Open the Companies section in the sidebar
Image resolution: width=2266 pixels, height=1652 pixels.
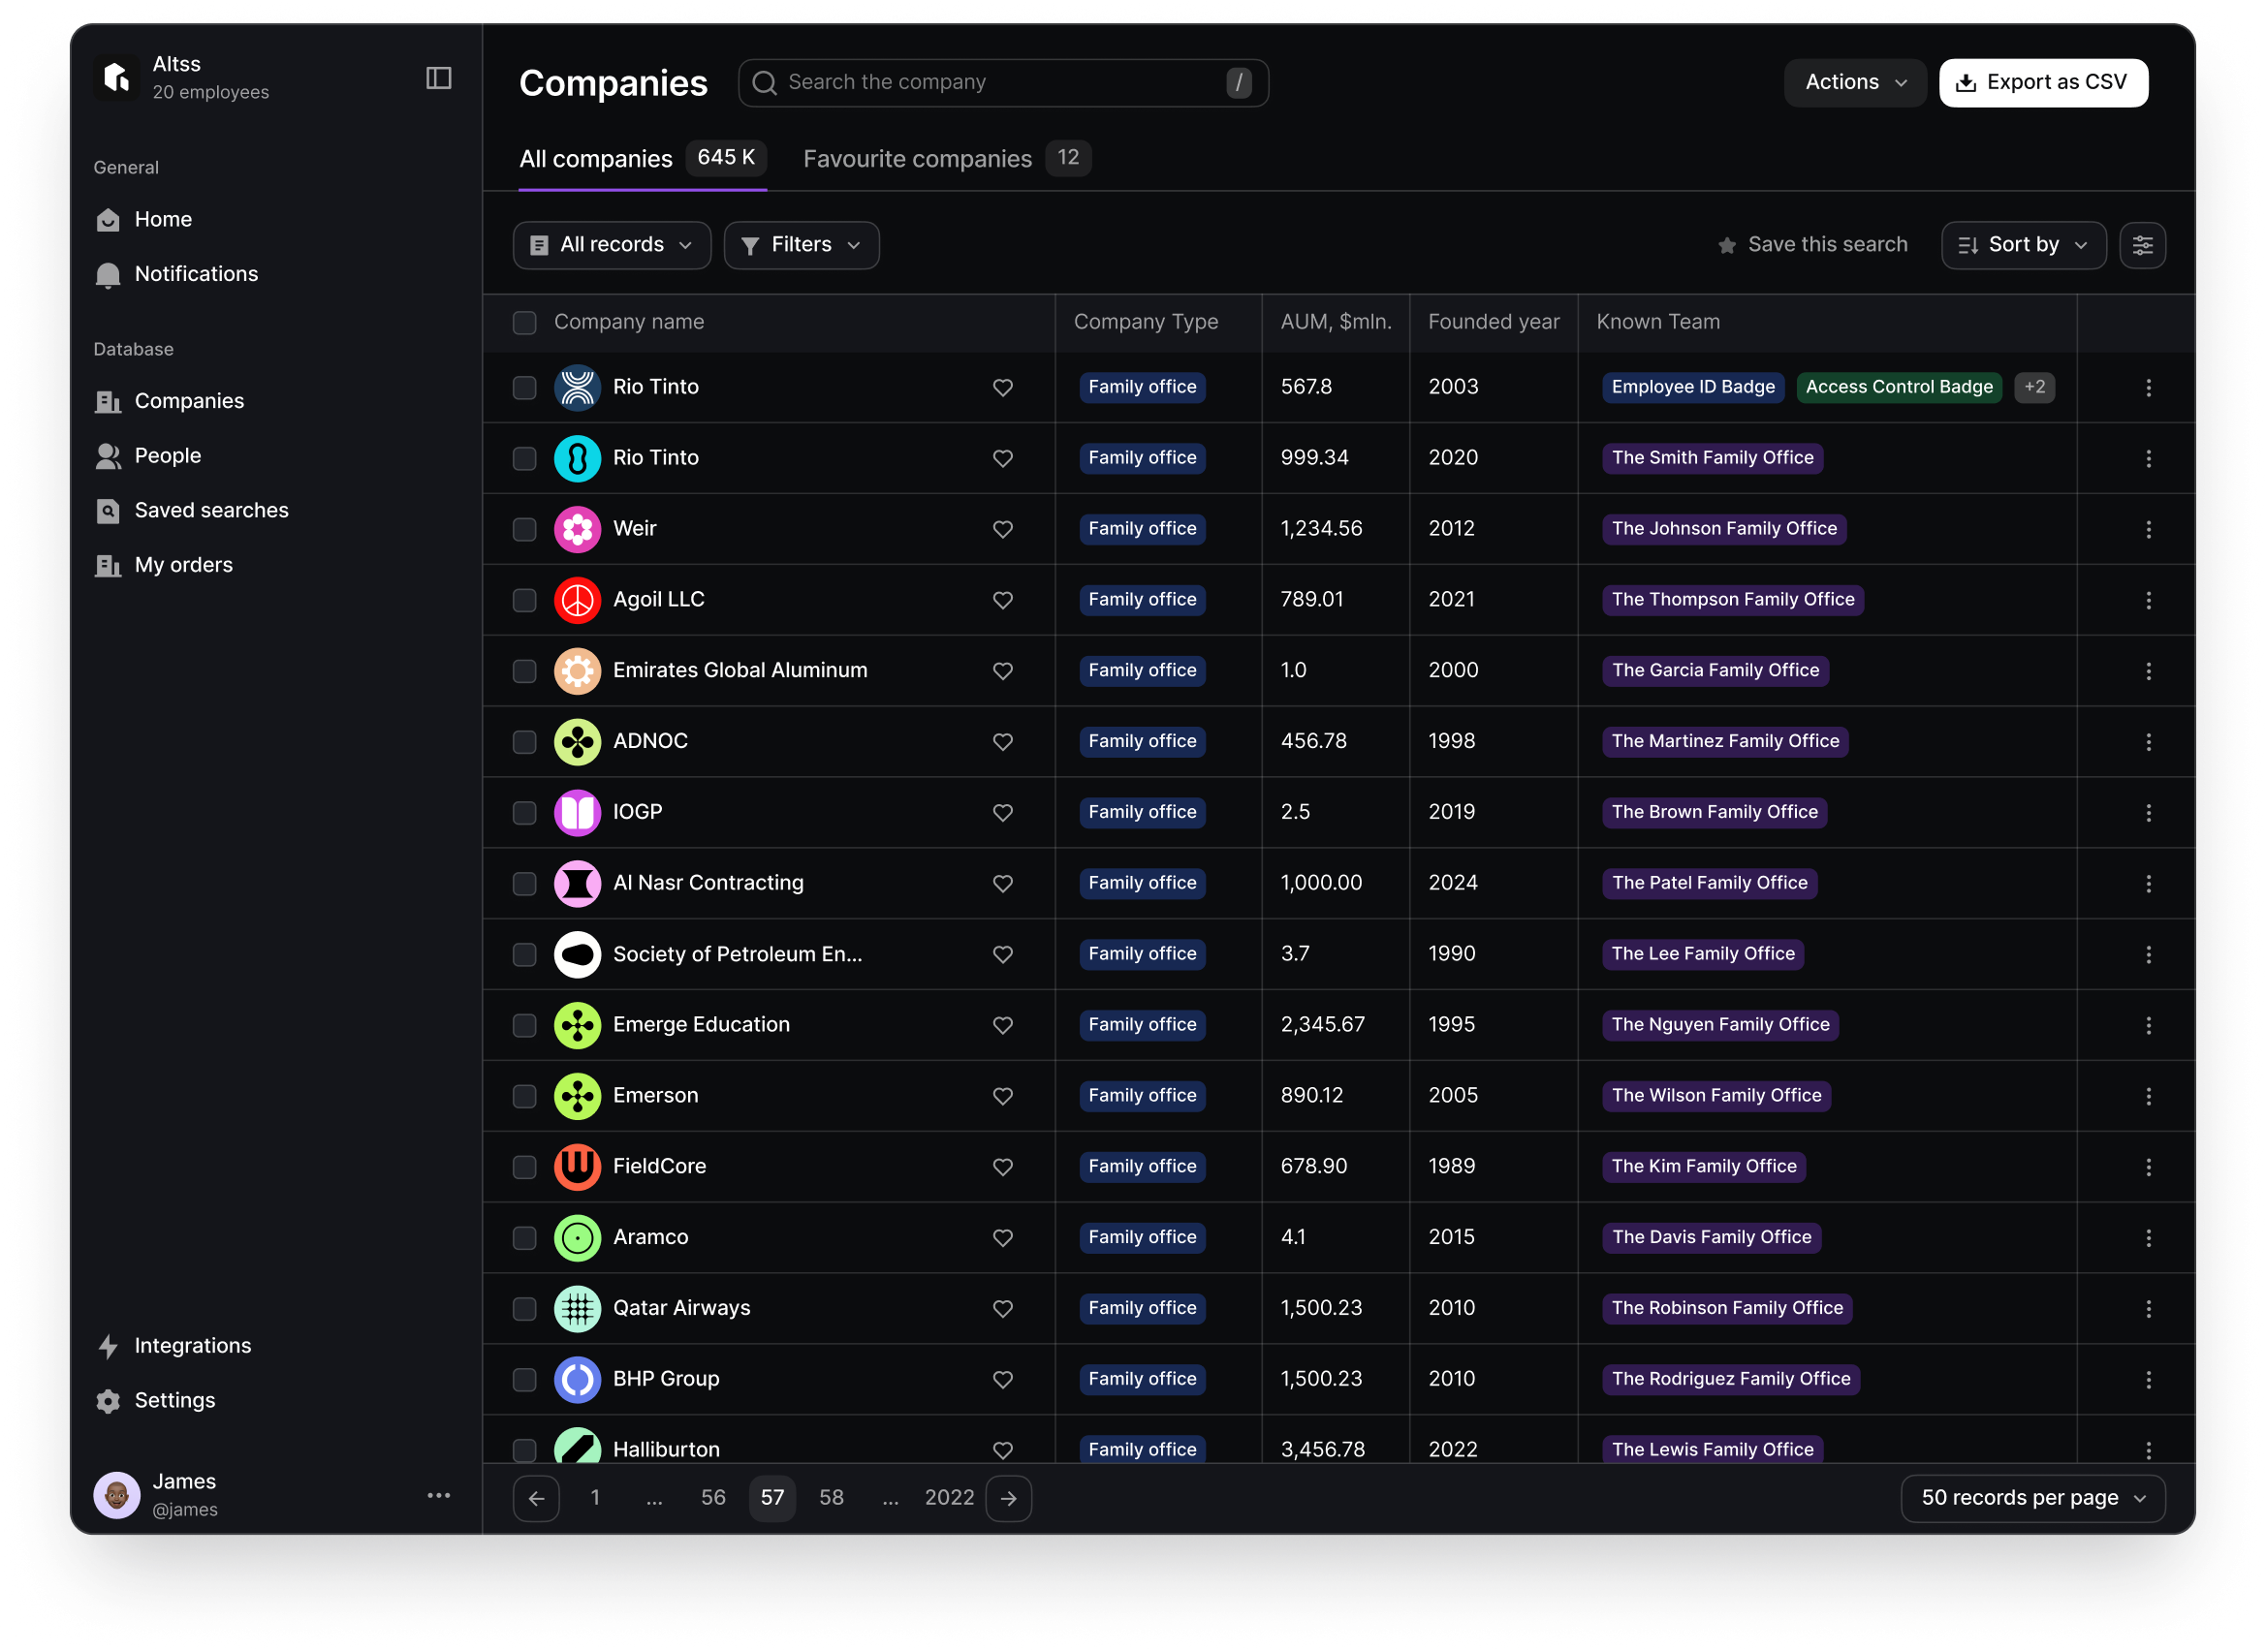pyautogui.click(x=189, y=400)
